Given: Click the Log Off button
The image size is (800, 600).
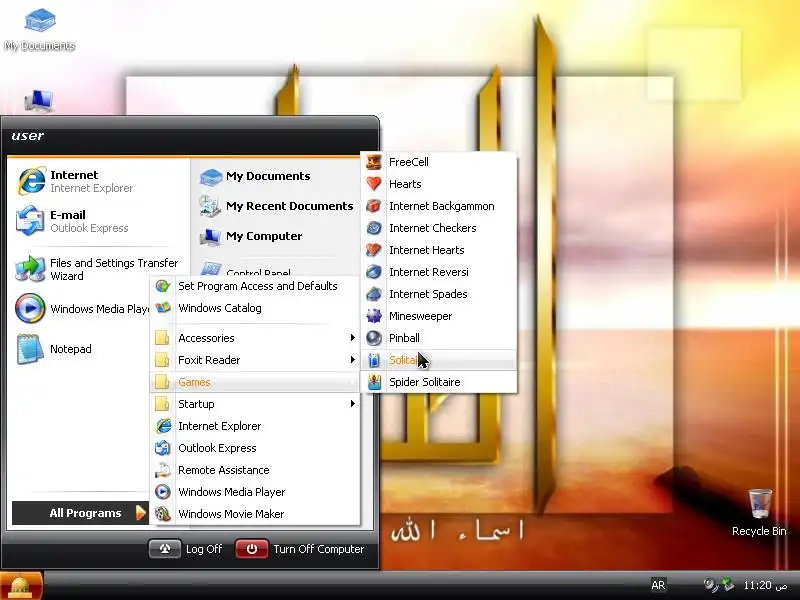Looking at the screenshot, I should [x=187, y=549].
